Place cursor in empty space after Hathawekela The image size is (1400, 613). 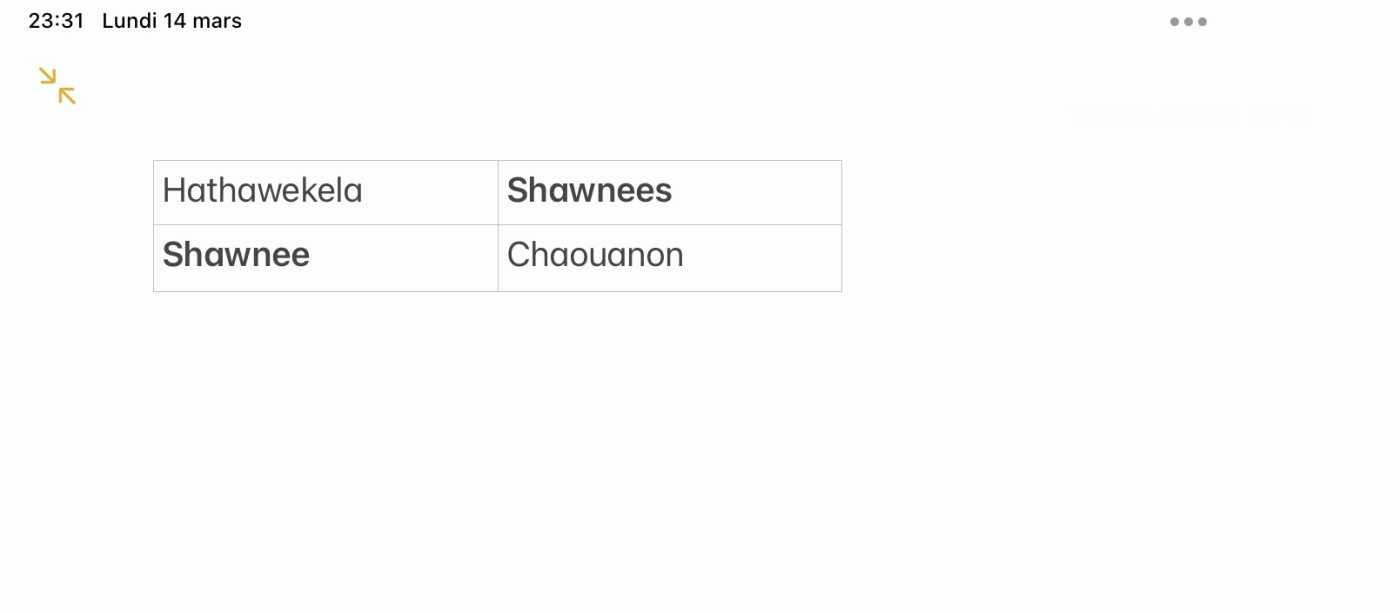tap(430, 192)
